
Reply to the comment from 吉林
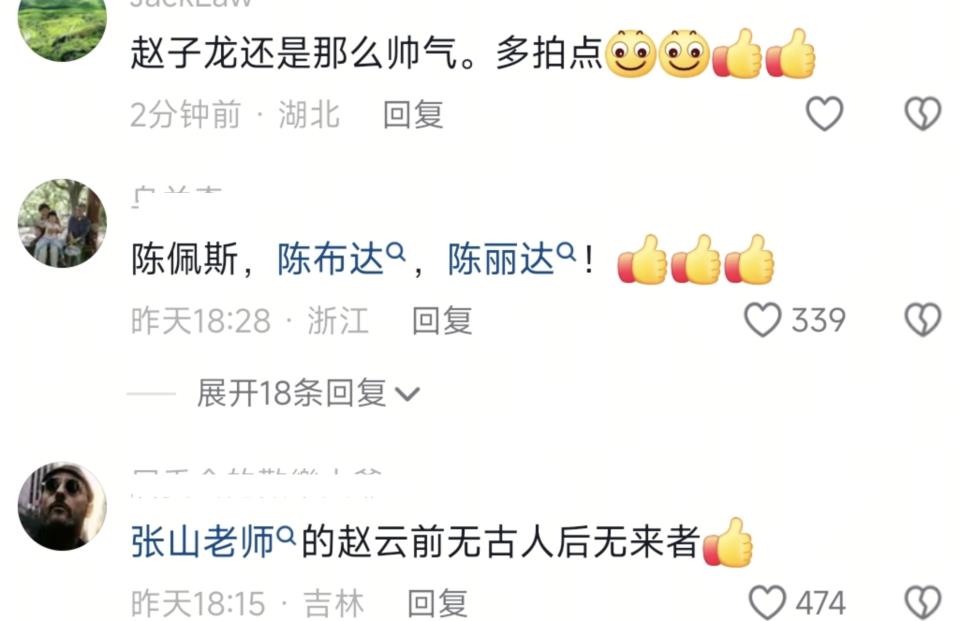tap(437, 603)
